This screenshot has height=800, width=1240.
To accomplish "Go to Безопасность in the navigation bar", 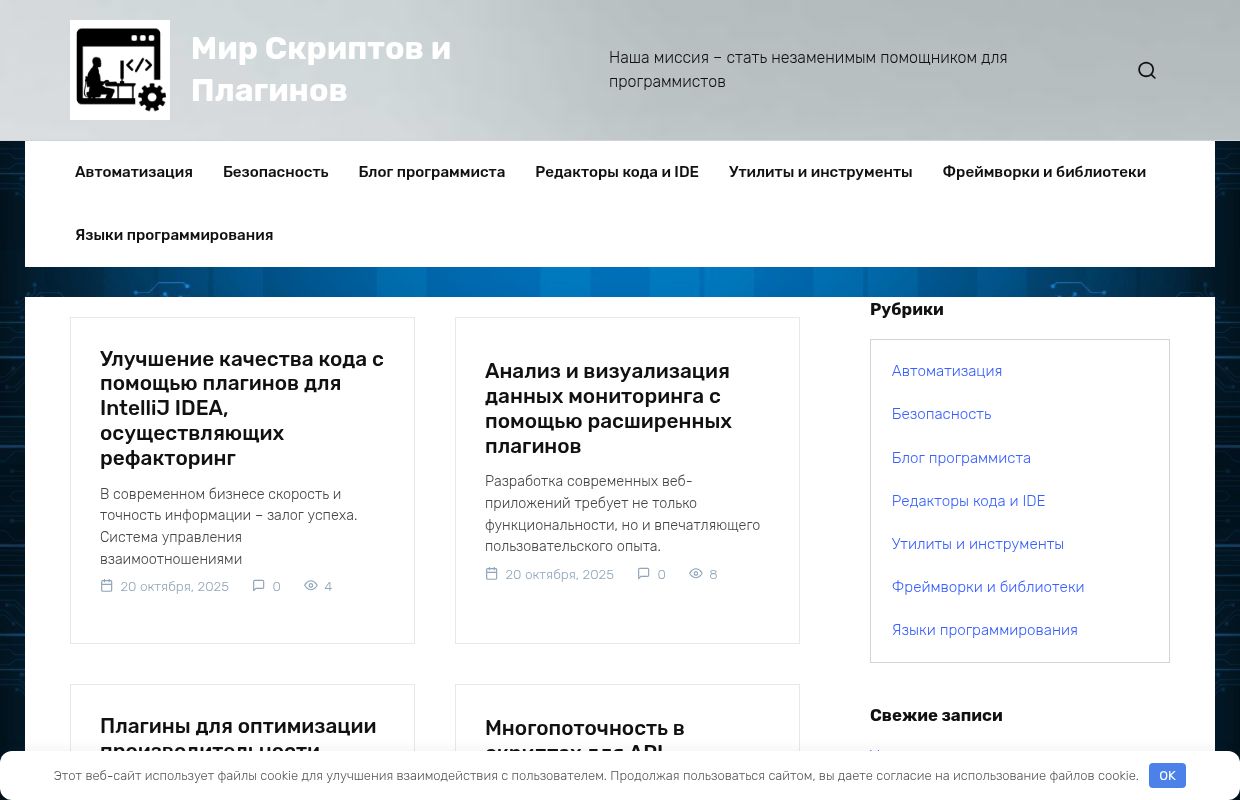I will click(x=275, y=172).
